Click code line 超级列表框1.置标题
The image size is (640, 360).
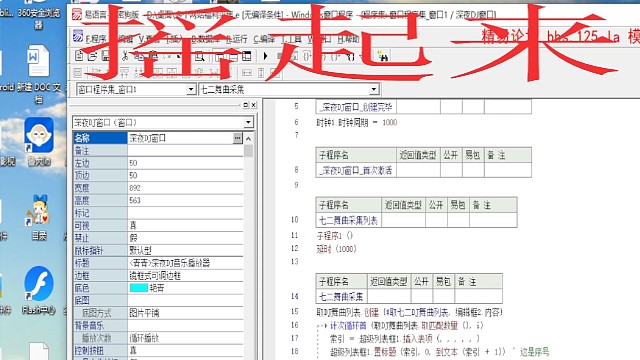click(417, 351)
